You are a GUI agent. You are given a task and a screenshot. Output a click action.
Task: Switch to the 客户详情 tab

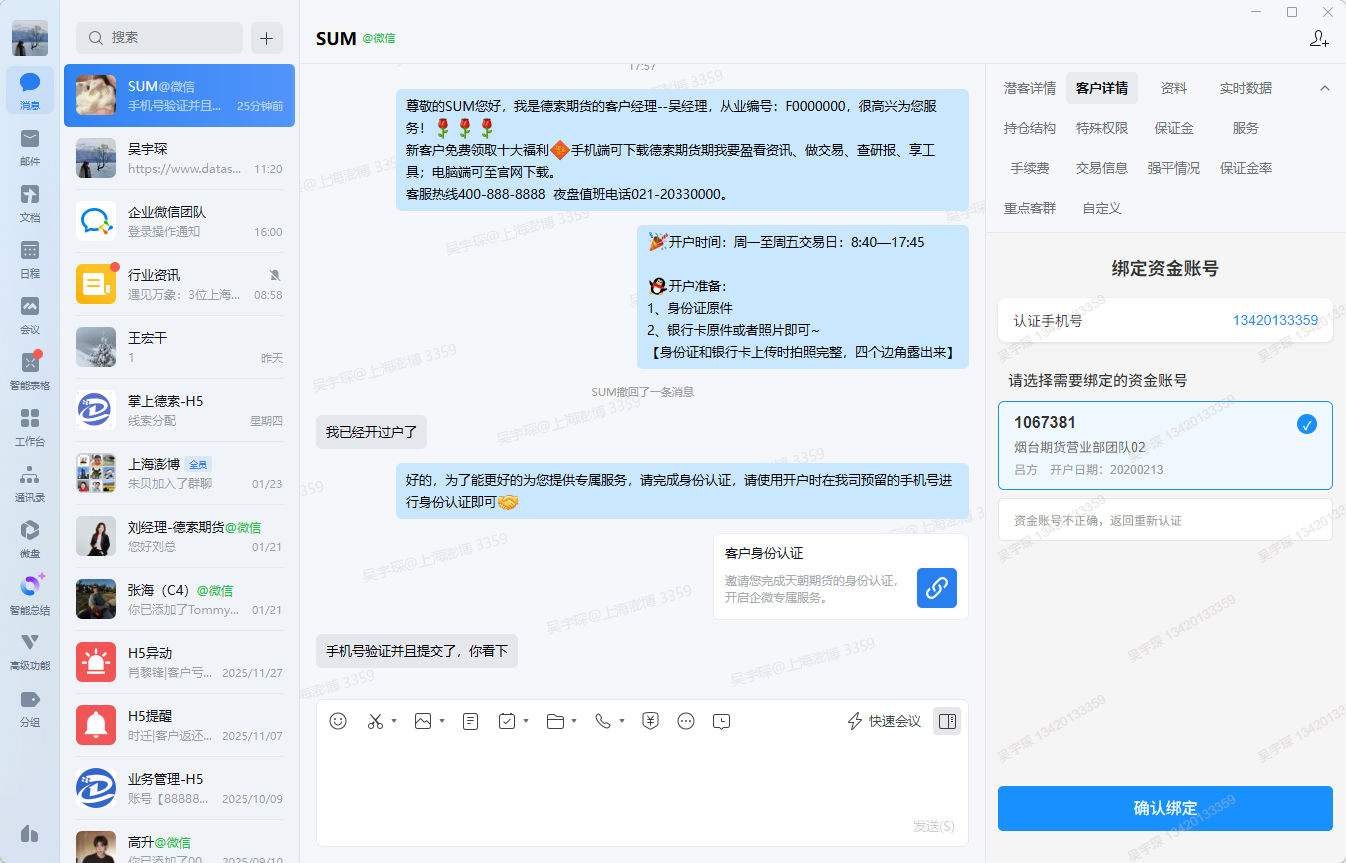(x=1102, y=88)
